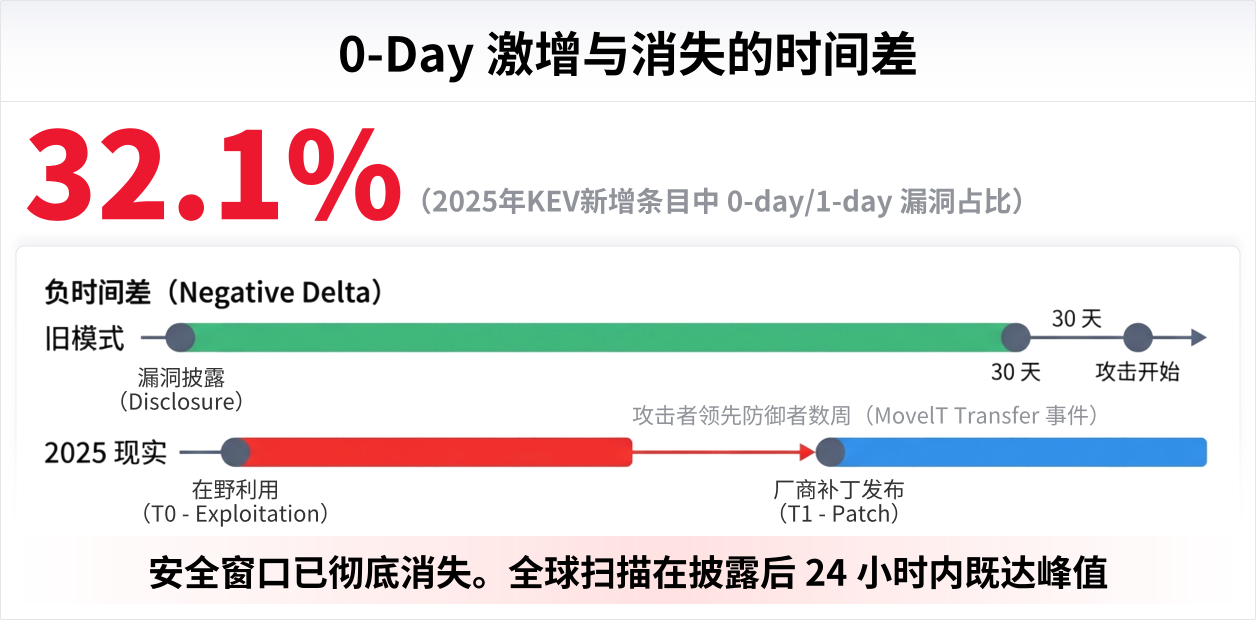Click the T0 Exploitation marker dot

coord(235,452)
